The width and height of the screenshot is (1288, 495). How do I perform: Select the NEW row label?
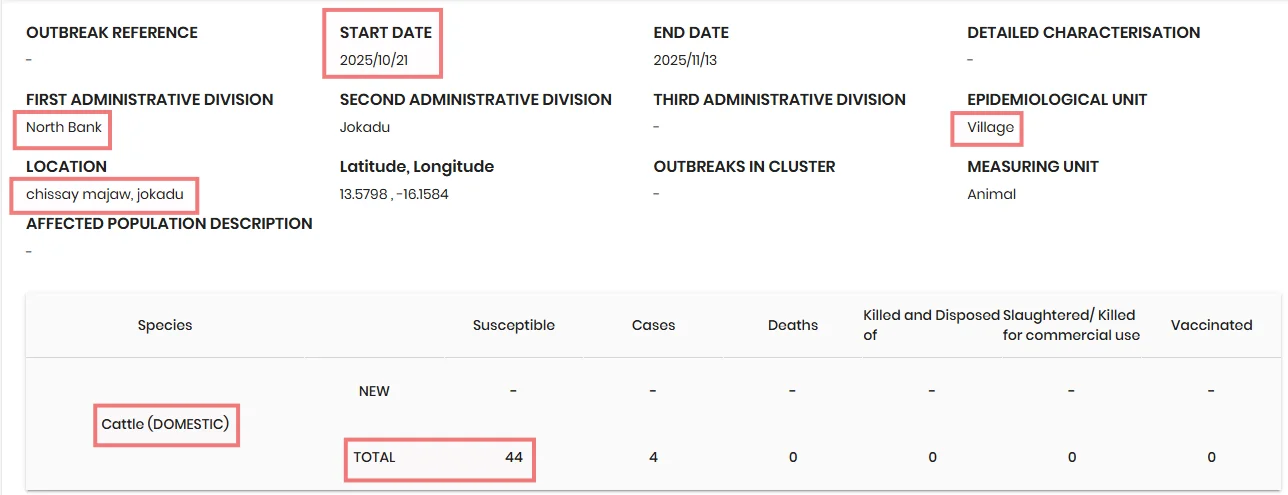pos(374,391)
